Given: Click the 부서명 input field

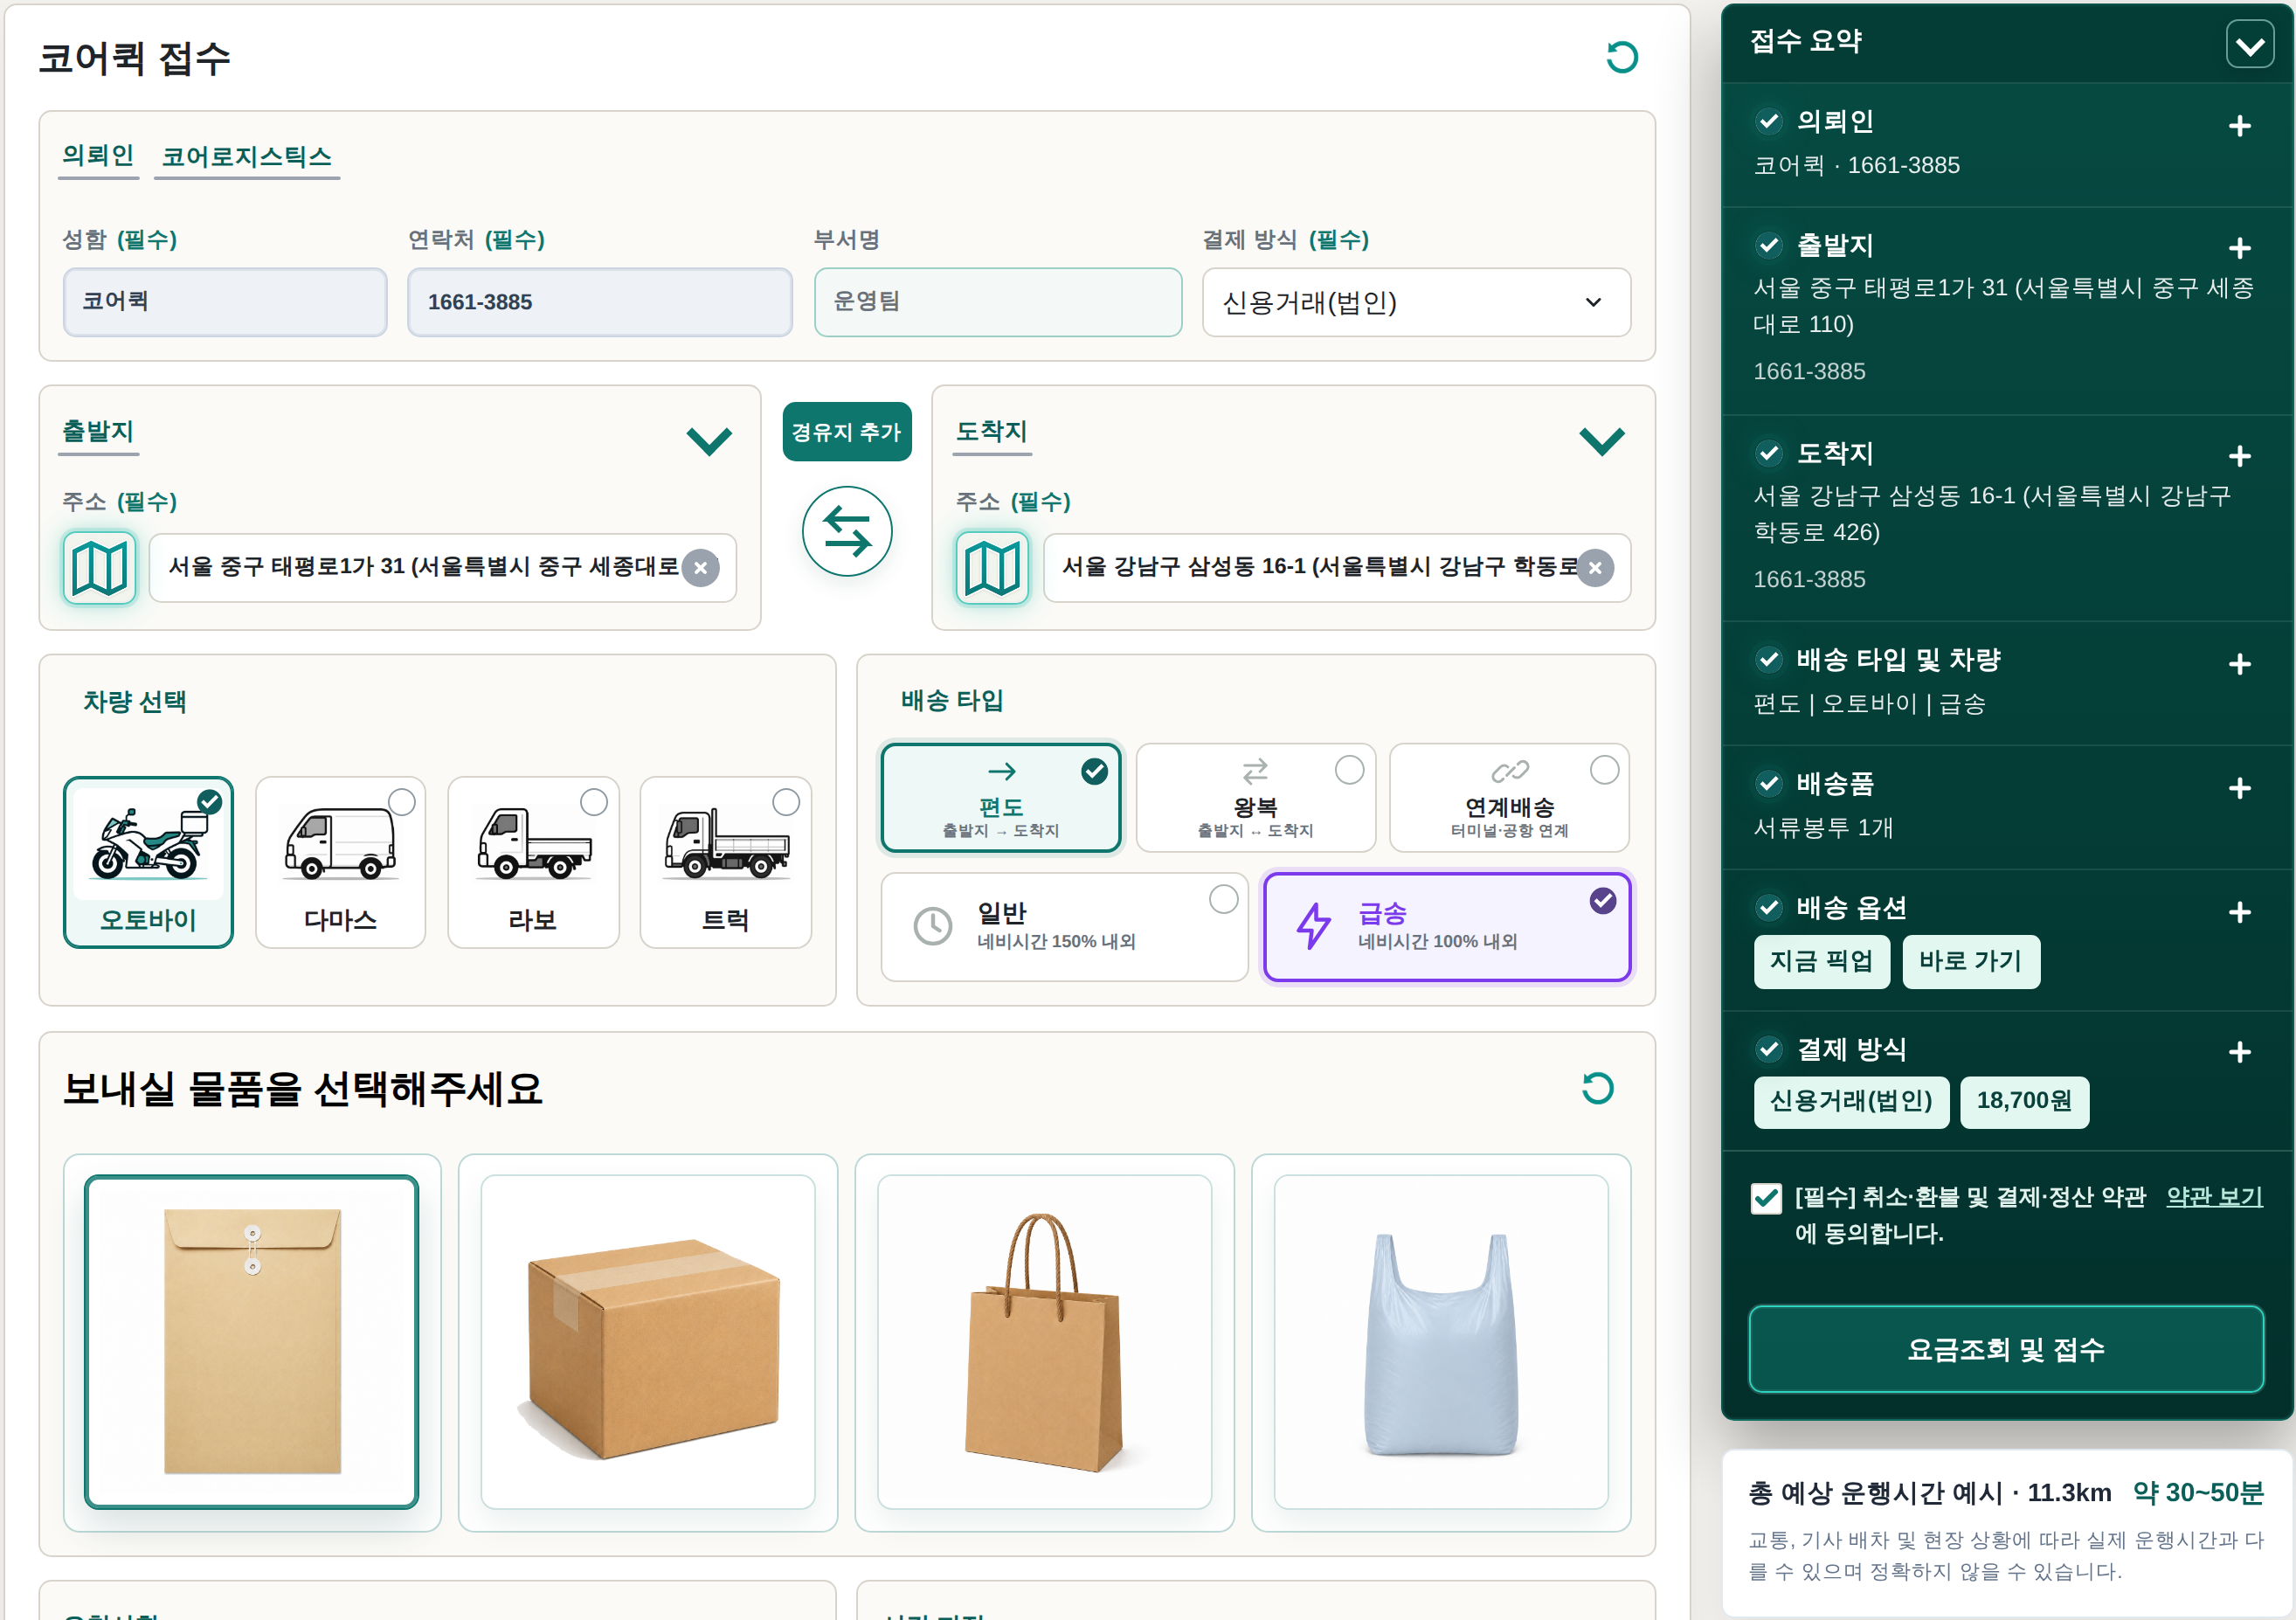Looking at the screenshot, I should 998,302.
